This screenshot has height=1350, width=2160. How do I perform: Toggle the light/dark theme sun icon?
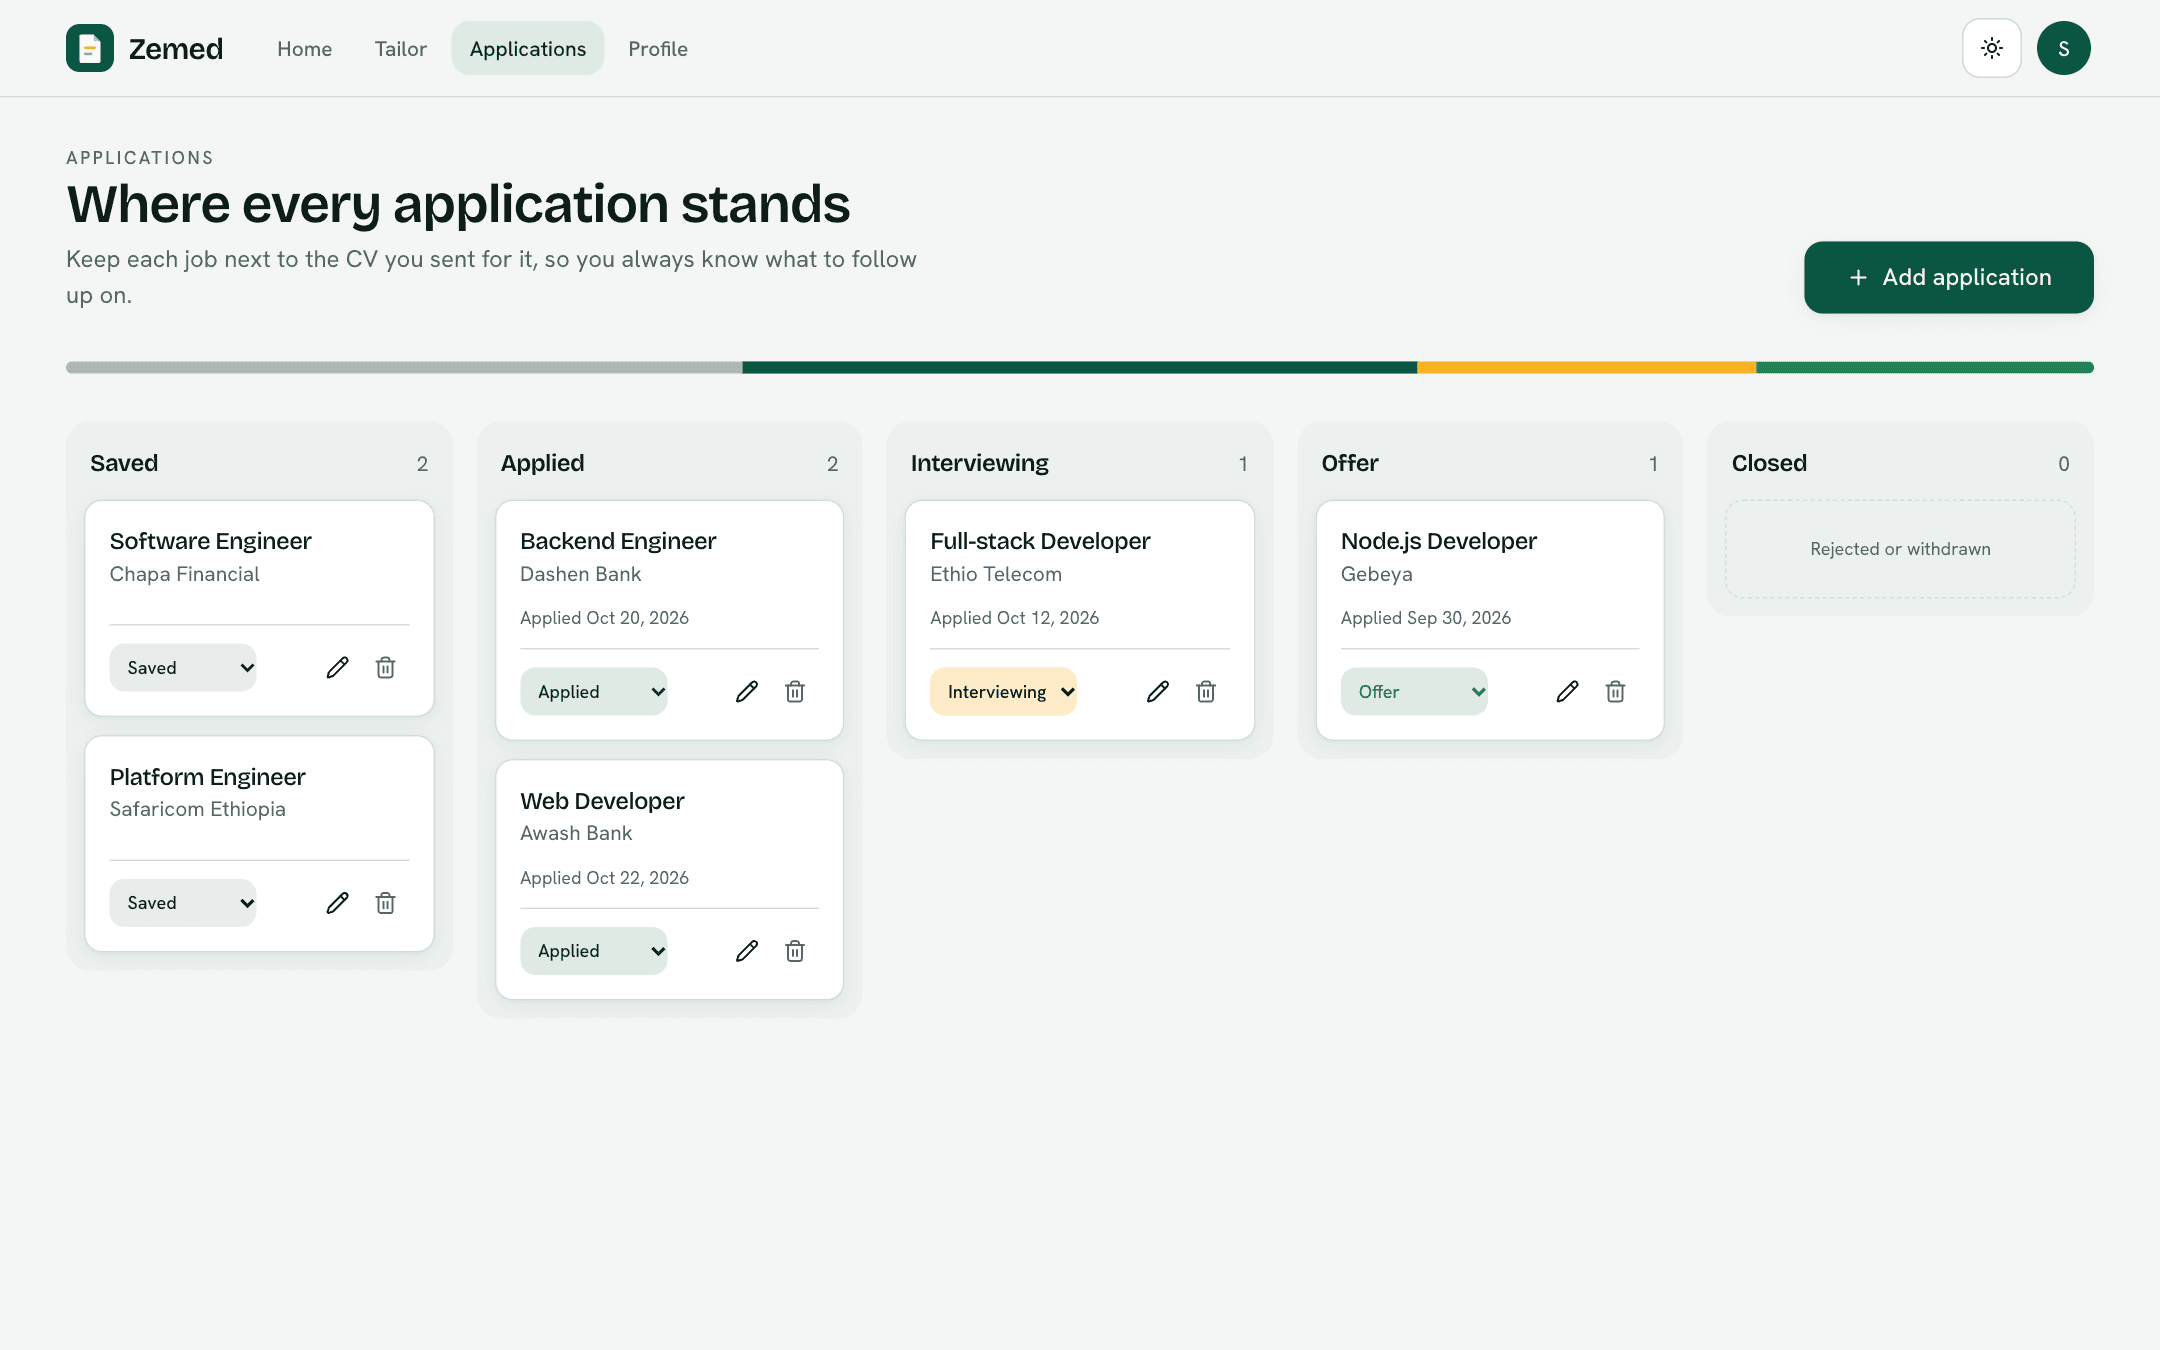[1991, 48]
